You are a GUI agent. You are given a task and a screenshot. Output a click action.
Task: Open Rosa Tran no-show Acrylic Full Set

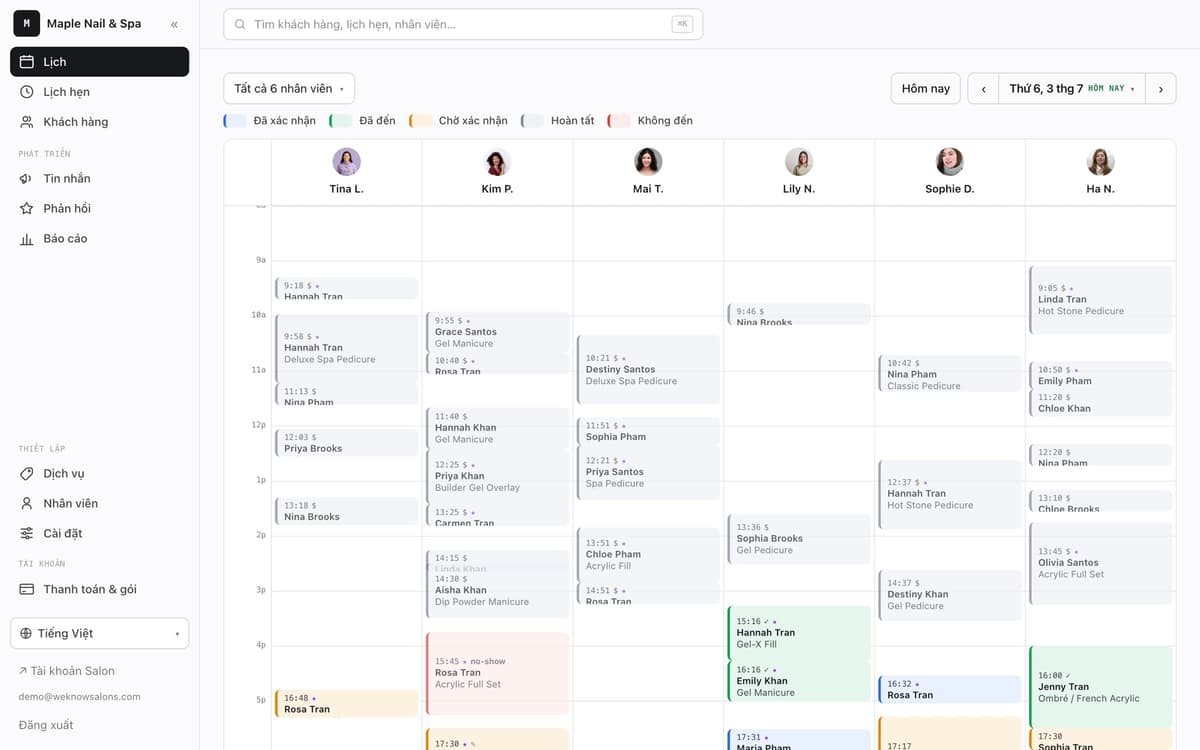[497, 673]
